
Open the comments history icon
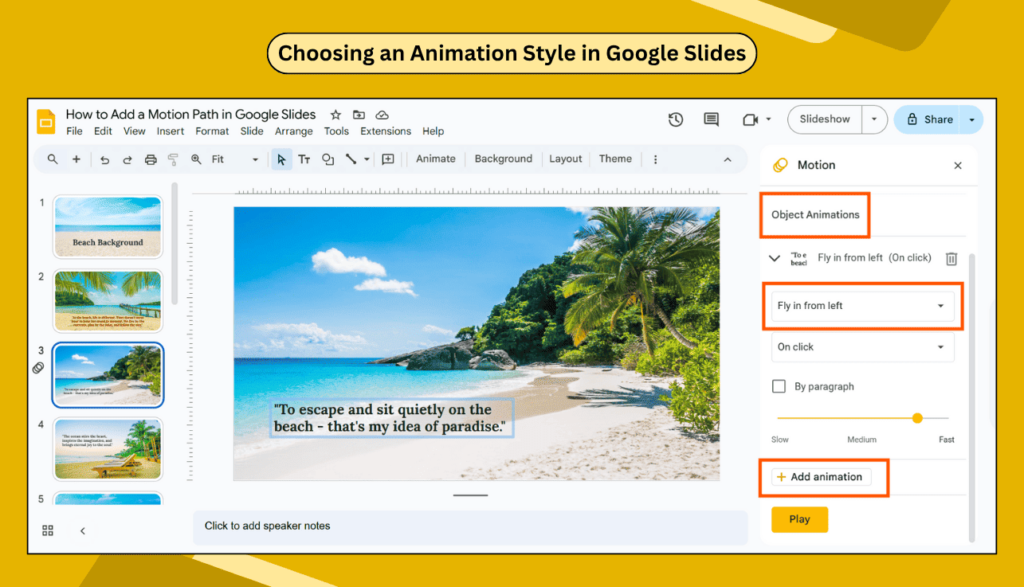pyautogui.click(x=711, y=119)
